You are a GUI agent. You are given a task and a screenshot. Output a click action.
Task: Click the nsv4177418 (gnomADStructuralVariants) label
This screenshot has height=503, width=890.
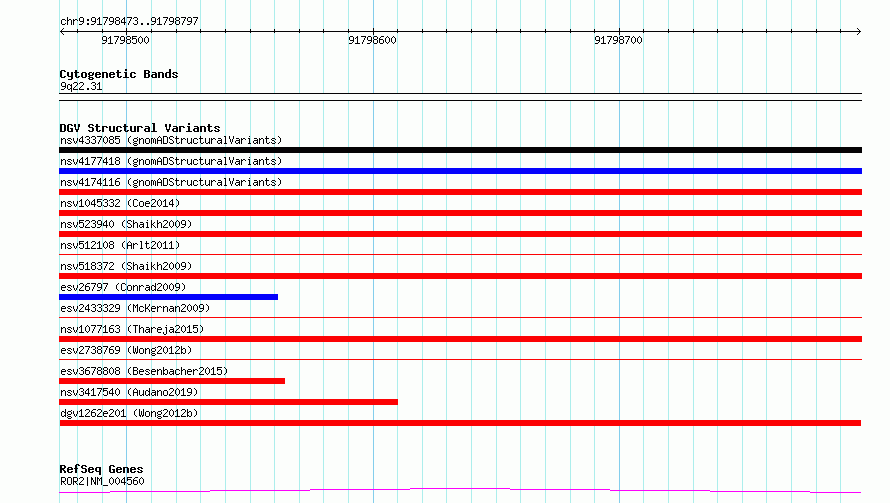(x=171, y=161)
